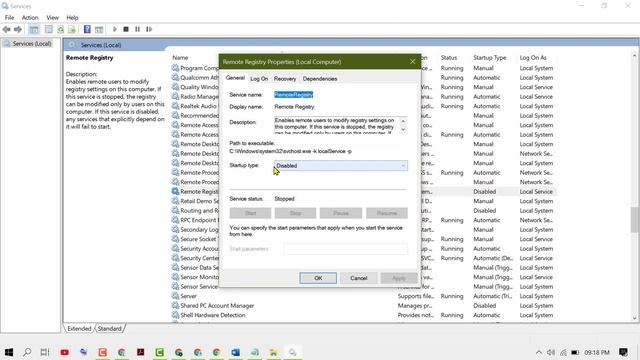Image resolution: width=640 pixels, height=360 pixels.
Task: Click the Stop Service square icon
Action: point(126,29)
